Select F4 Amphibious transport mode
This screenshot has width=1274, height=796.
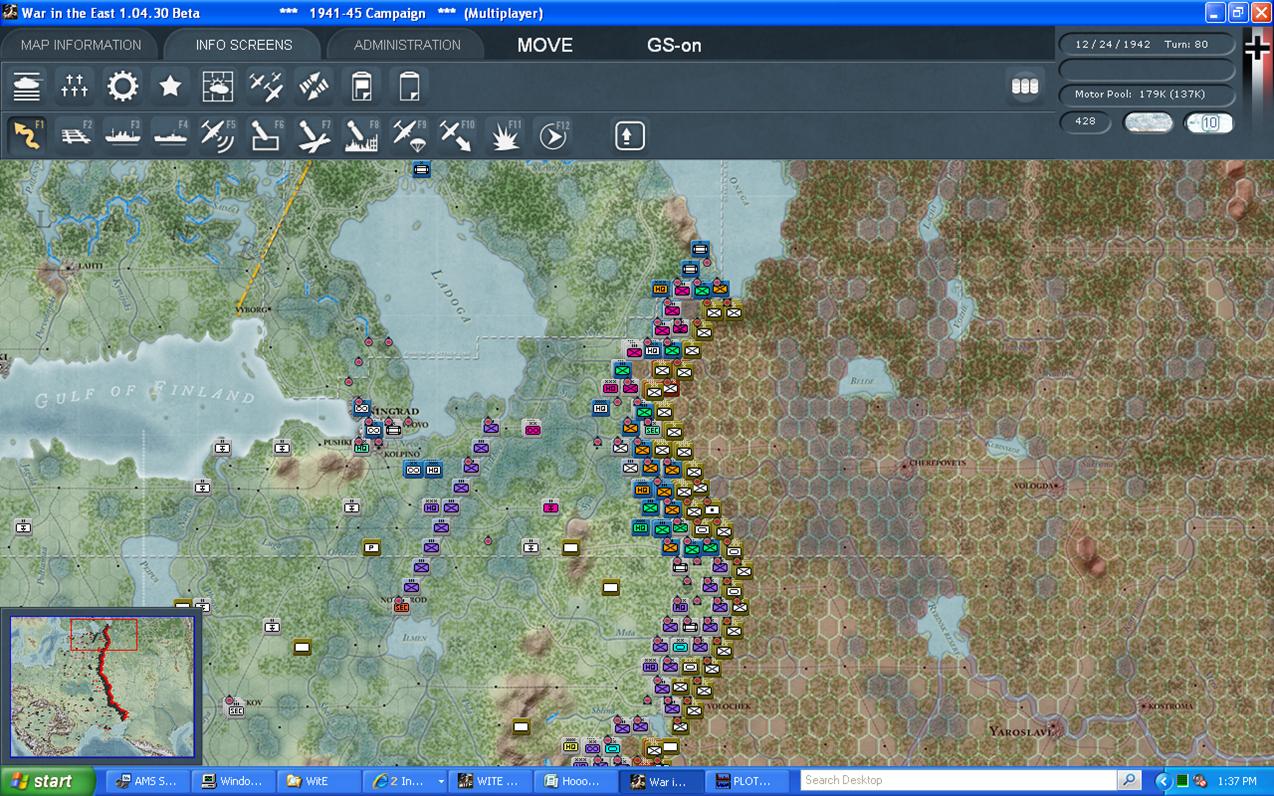pyautogui.click(x=171, y=135)
